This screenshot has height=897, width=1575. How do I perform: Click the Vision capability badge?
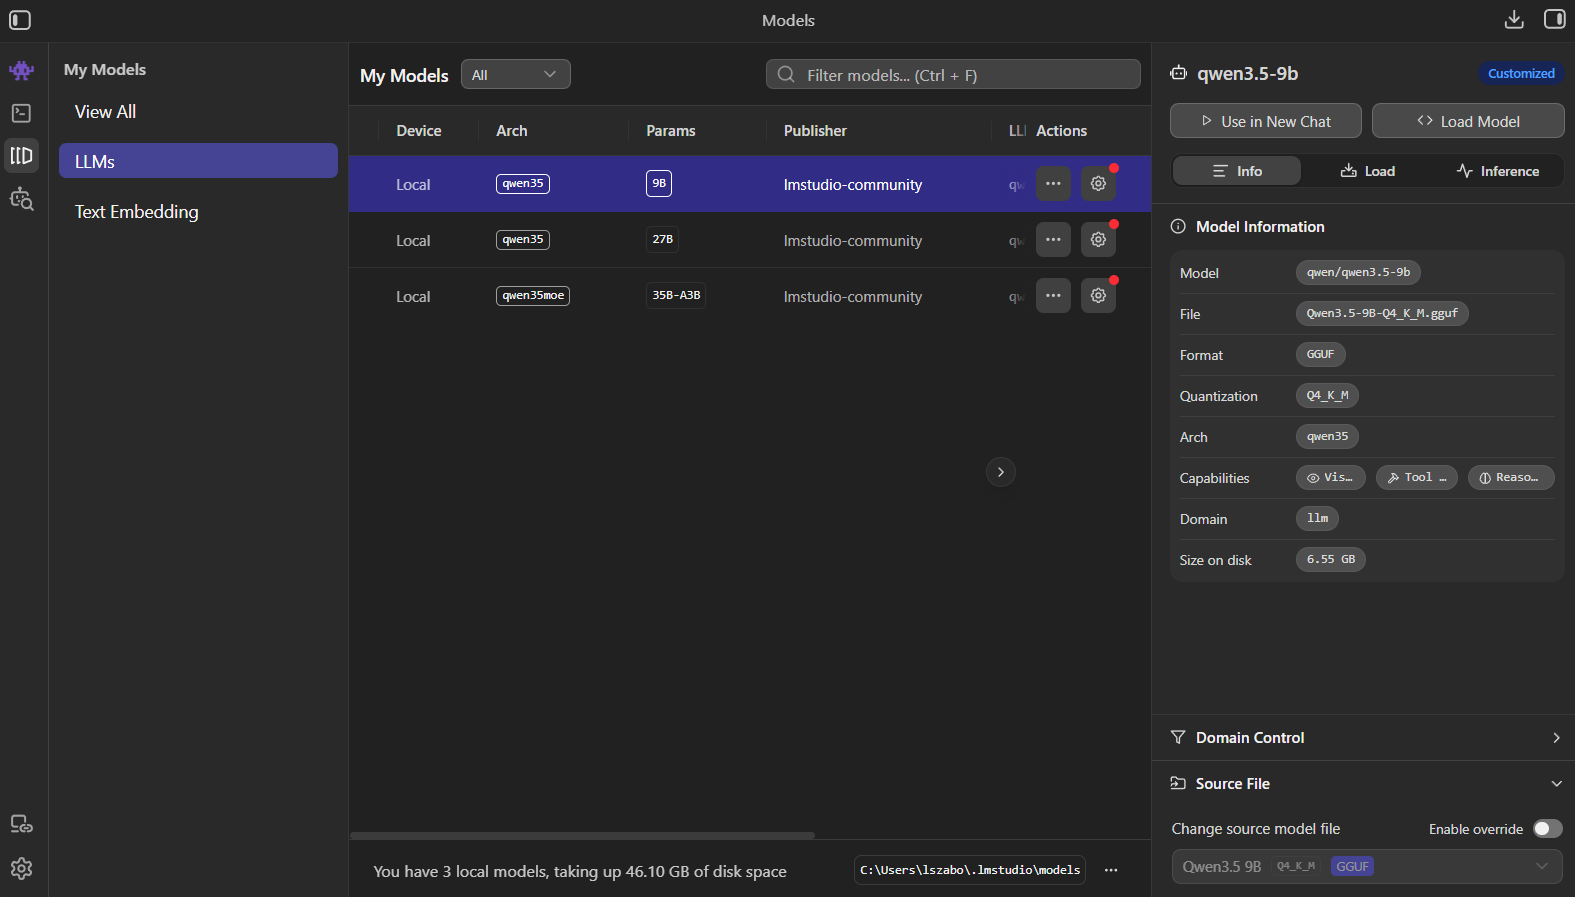click(1330, 478)
